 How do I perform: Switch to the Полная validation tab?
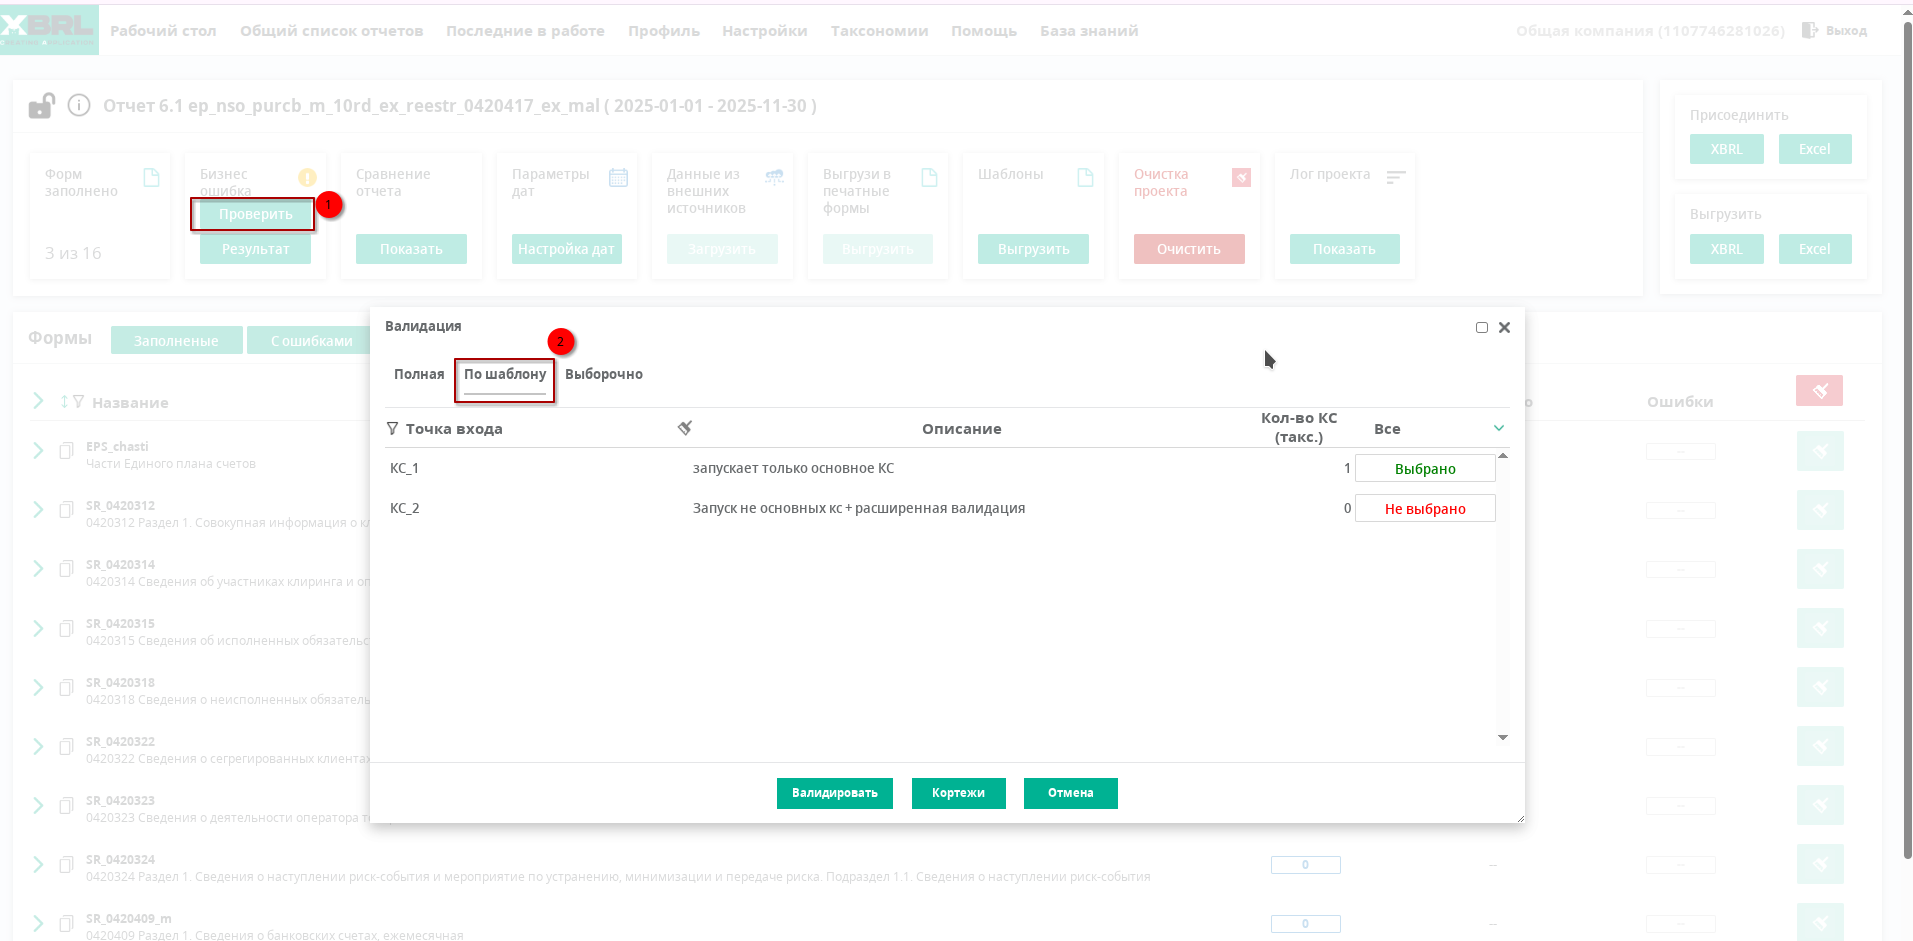pos(418,374)
